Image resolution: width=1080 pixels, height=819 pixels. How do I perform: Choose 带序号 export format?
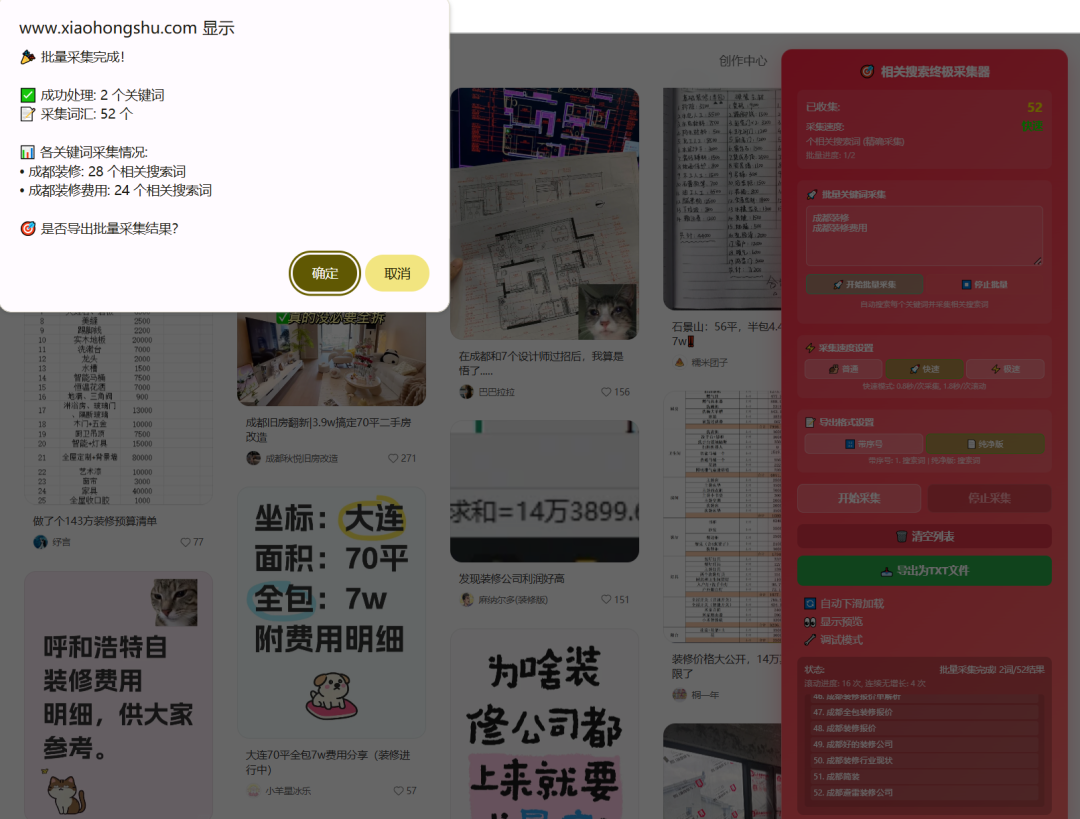pos(864,444)
